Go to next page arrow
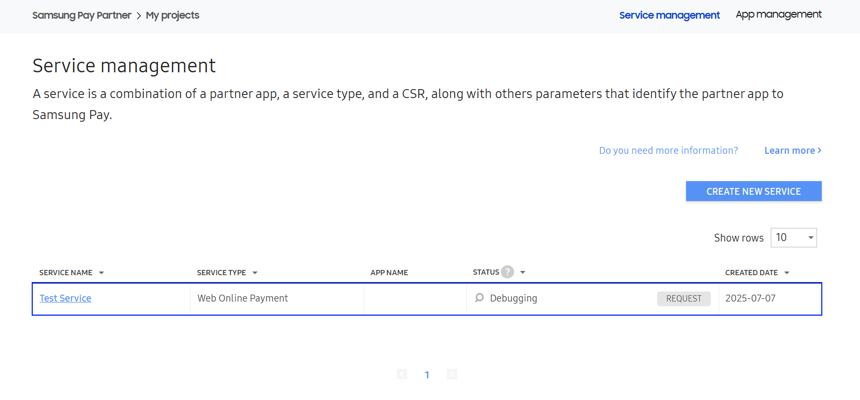This screenshot has height=400, width=860. [x=451, y=374]
